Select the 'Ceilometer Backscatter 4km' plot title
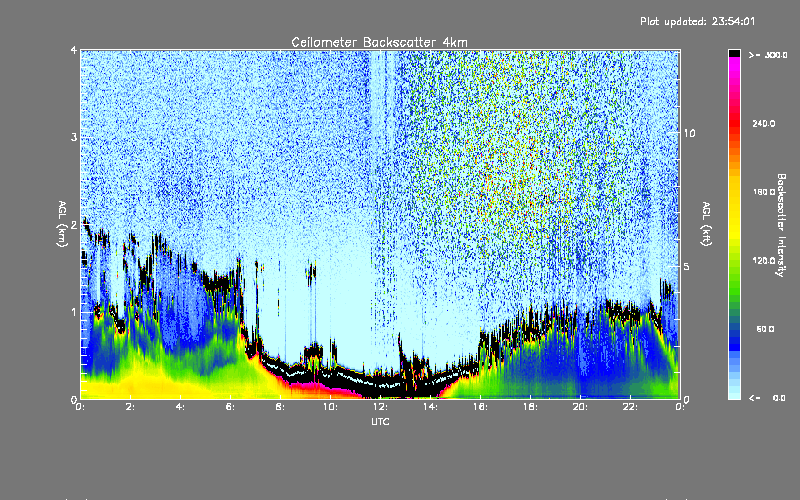Screen dimensions: 800x500 click(379, 42)
